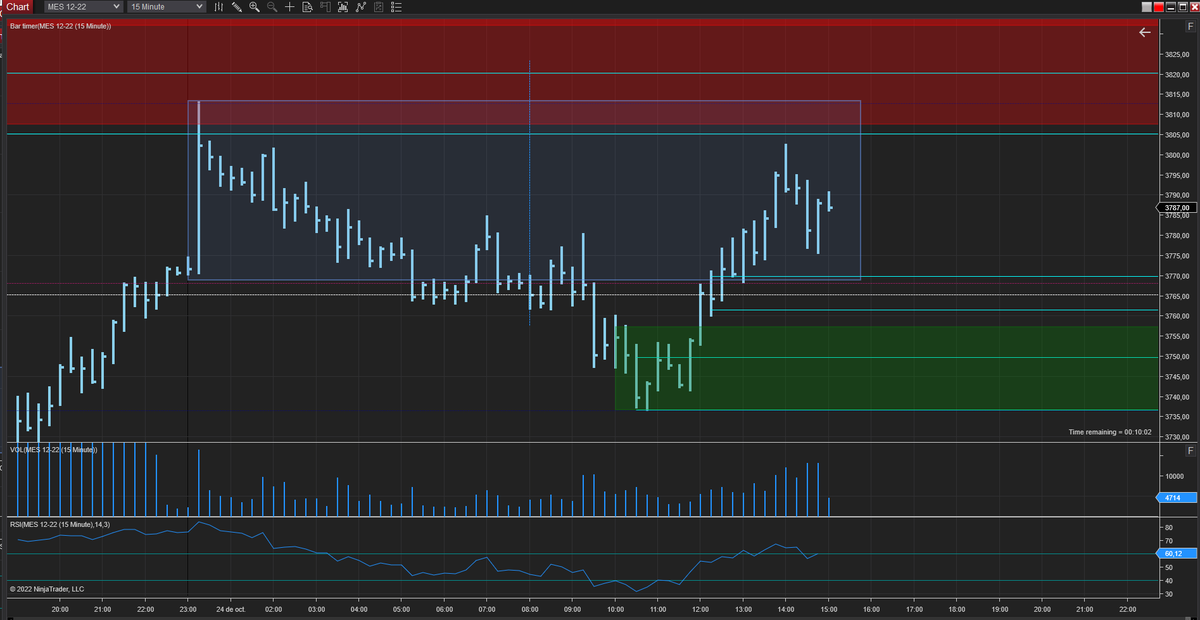Click the 24 de oct. date label

tap(231, 608)
